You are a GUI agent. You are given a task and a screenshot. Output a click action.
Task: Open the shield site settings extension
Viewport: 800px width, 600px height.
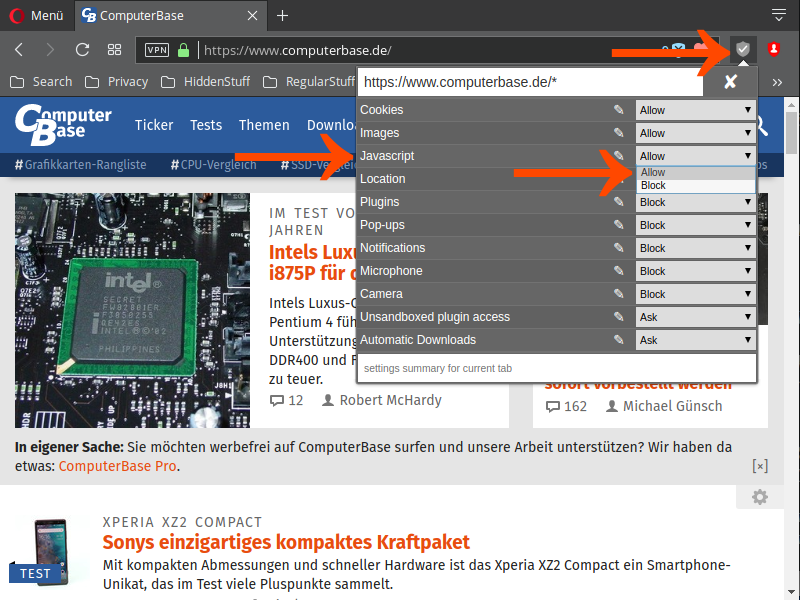pyautogui.click(x=743, y=49)
